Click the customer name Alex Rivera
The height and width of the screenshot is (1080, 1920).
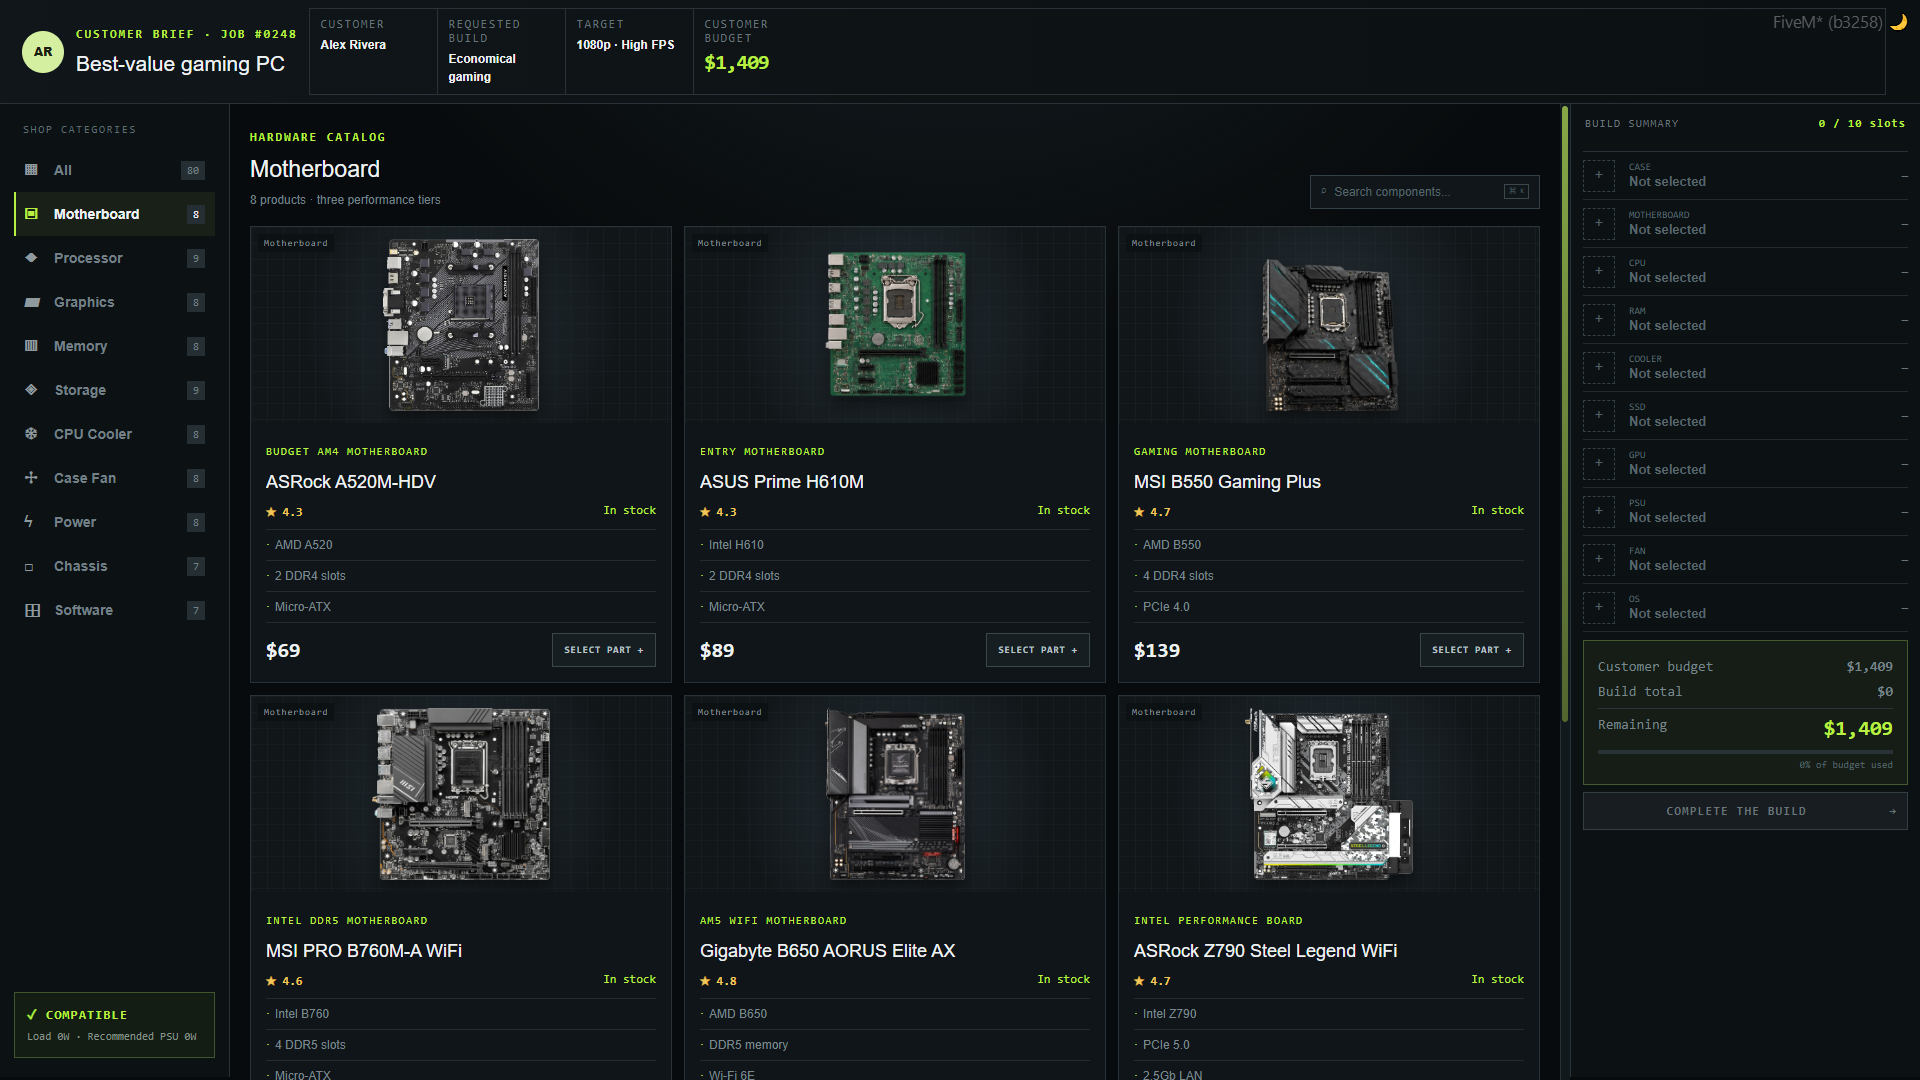point(353,45)
